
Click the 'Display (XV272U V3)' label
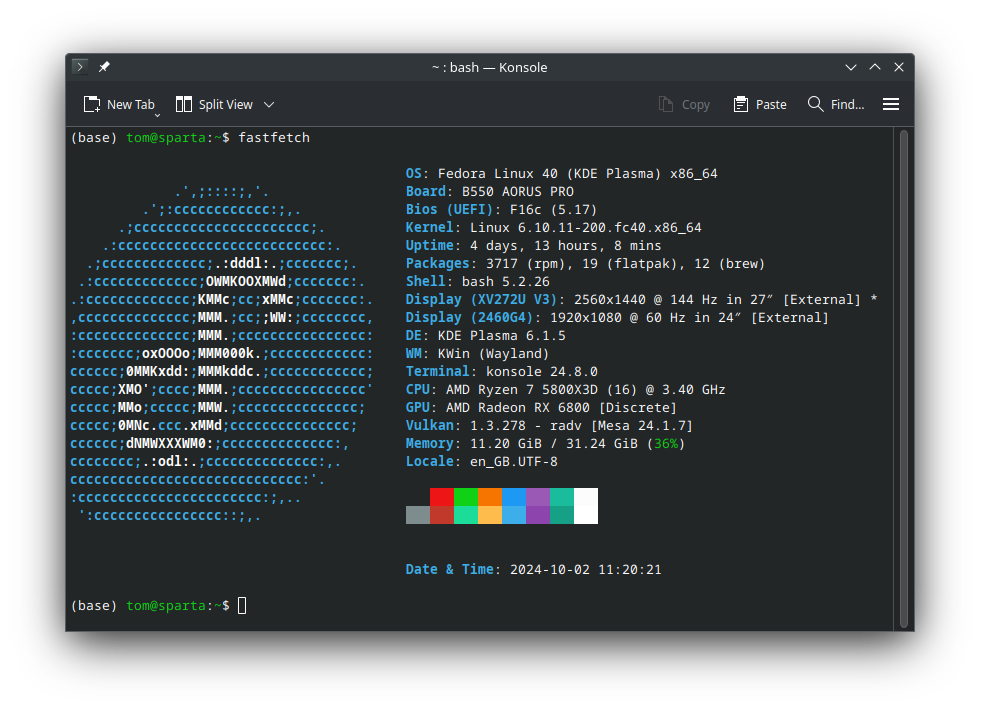point(481,300)
